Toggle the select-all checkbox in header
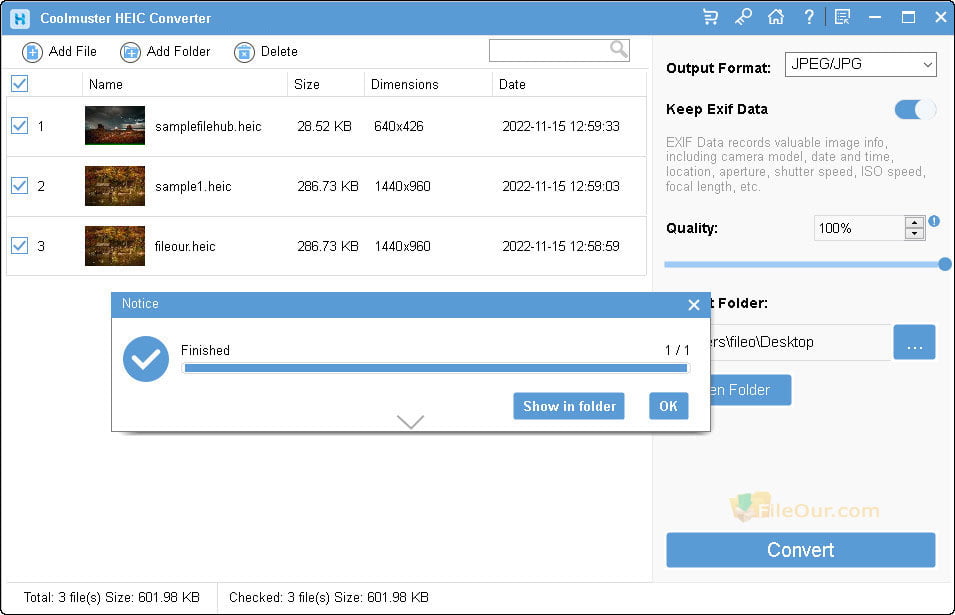 coord(19,83)
